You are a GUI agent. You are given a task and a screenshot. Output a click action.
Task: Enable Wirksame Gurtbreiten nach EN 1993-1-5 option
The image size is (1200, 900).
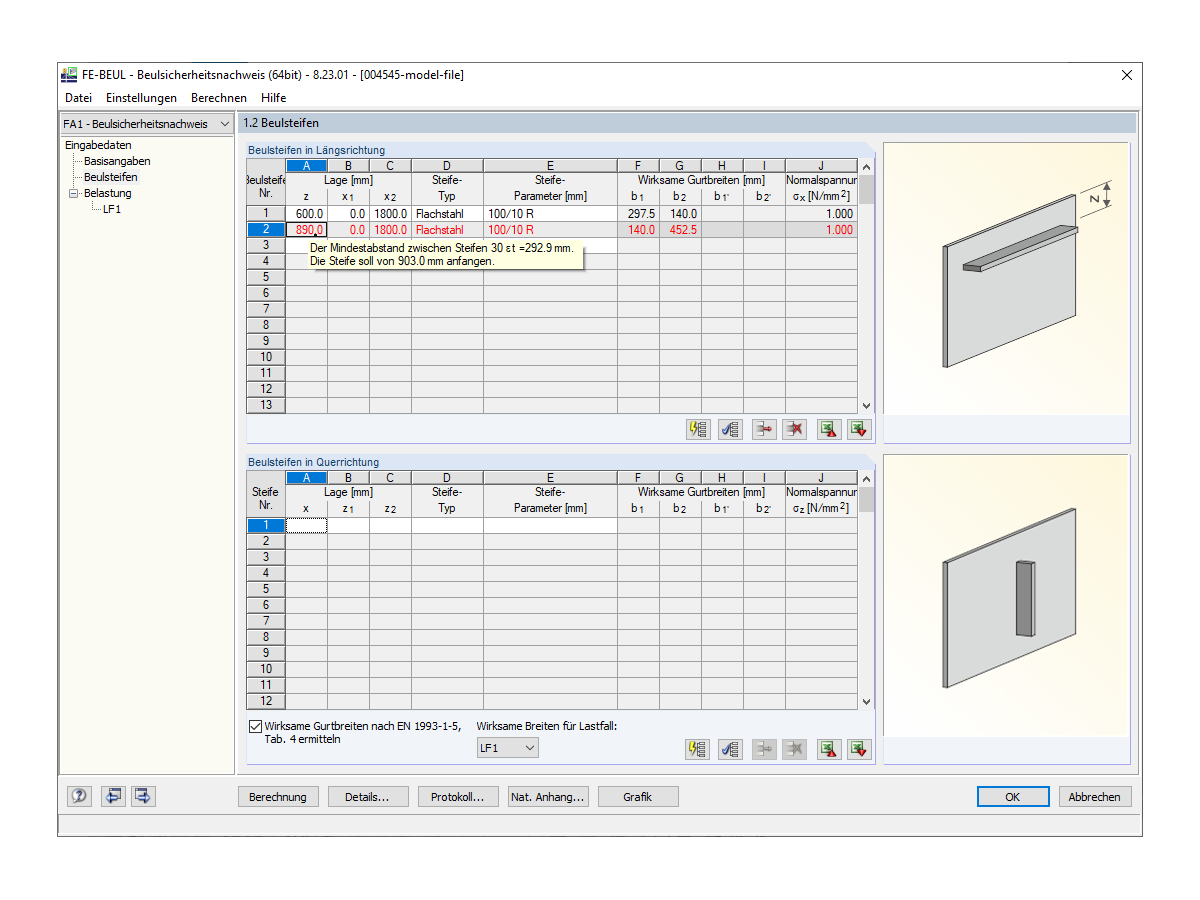tap(255, 725)
